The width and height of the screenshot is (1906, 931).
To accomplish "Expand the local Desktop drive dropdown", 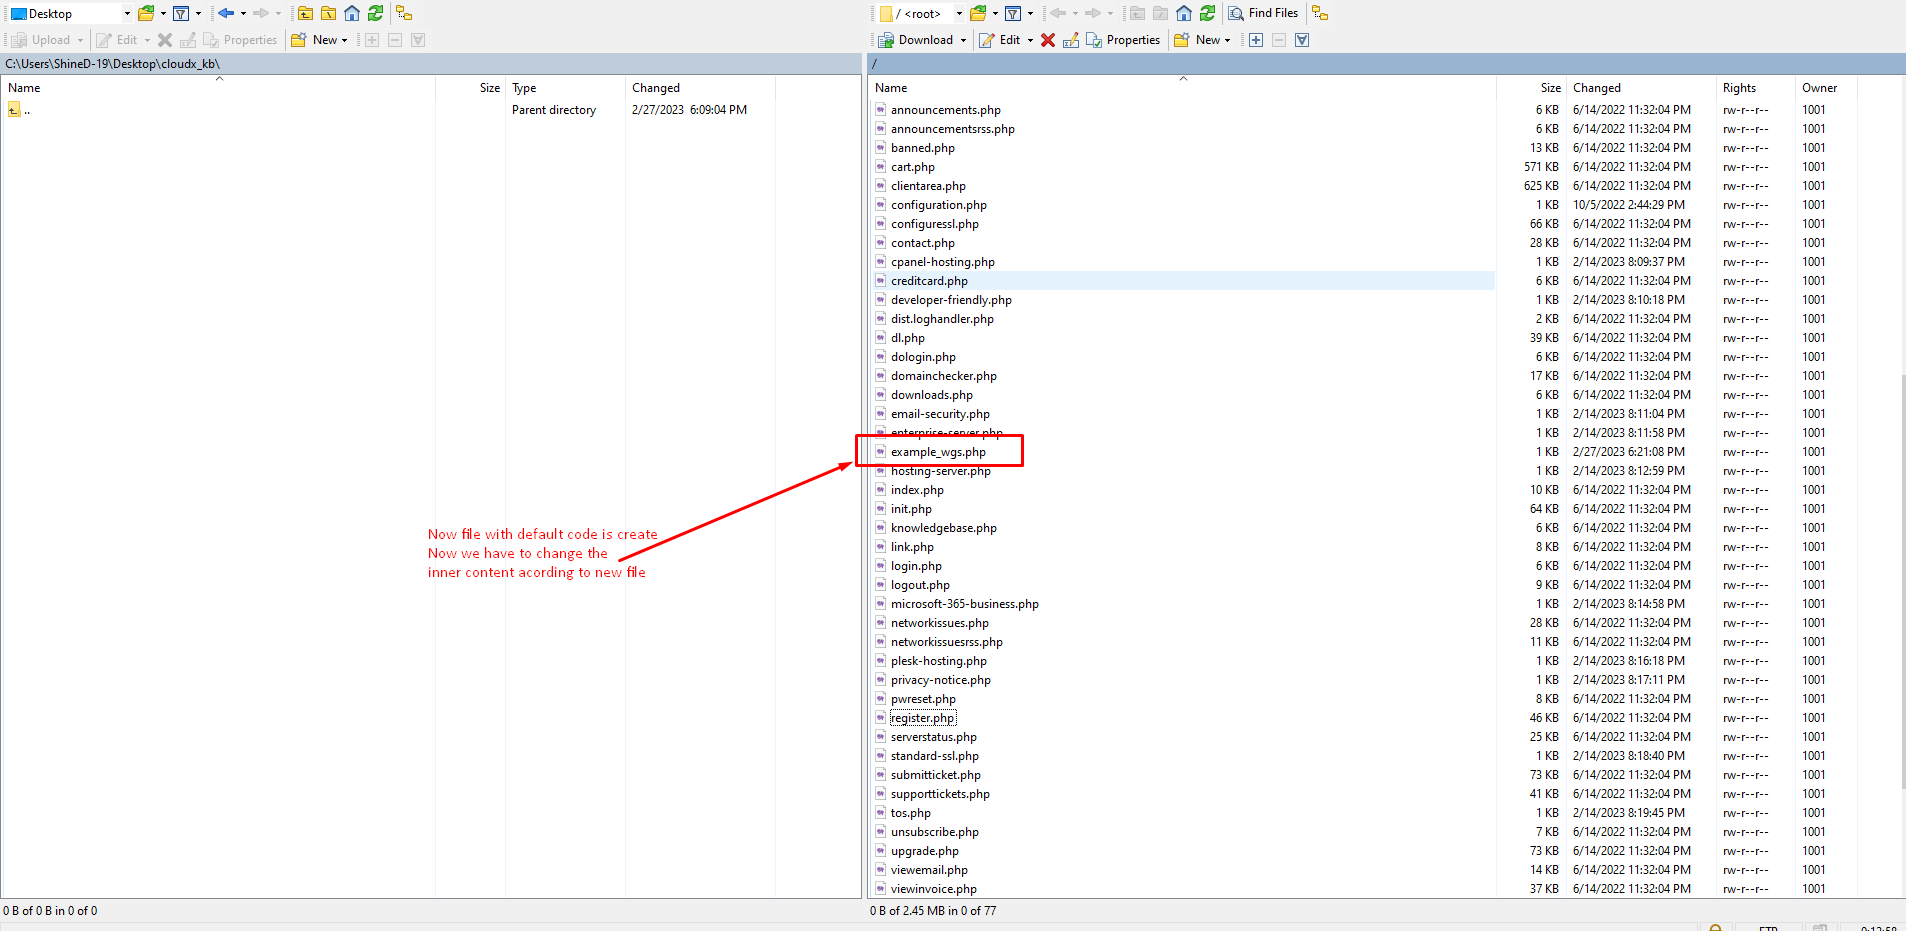I will tap(127, 14).
